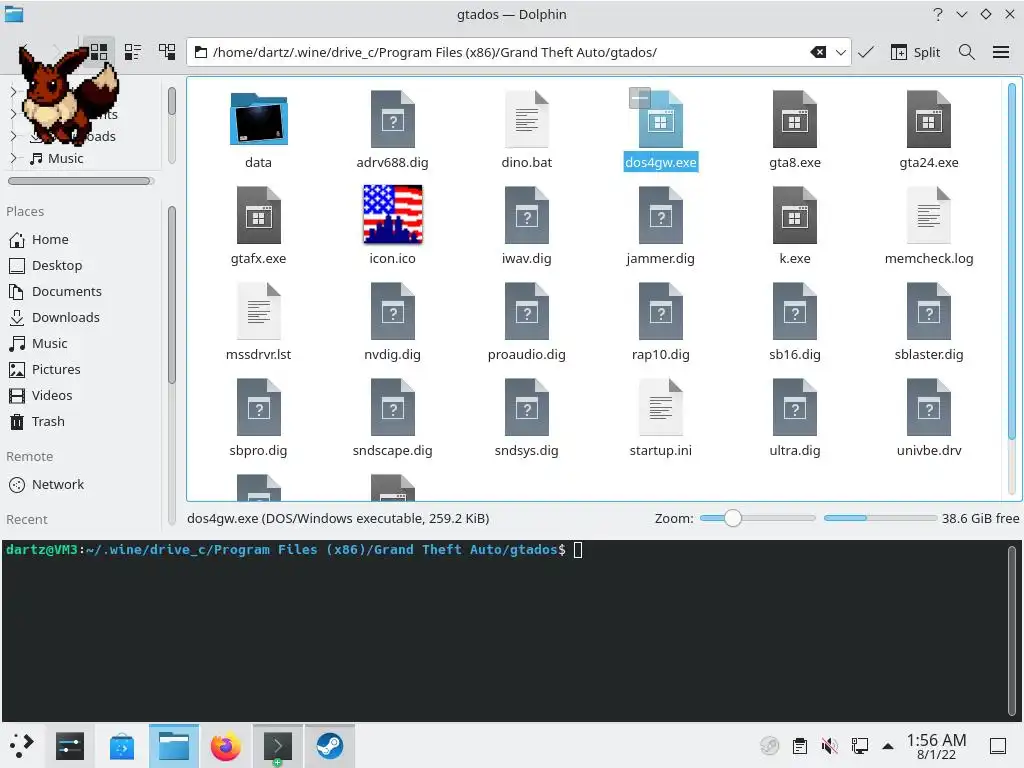Open Music in the folders tree
Viewport: 1024px width, 768px height.
(x=57, y=158)
